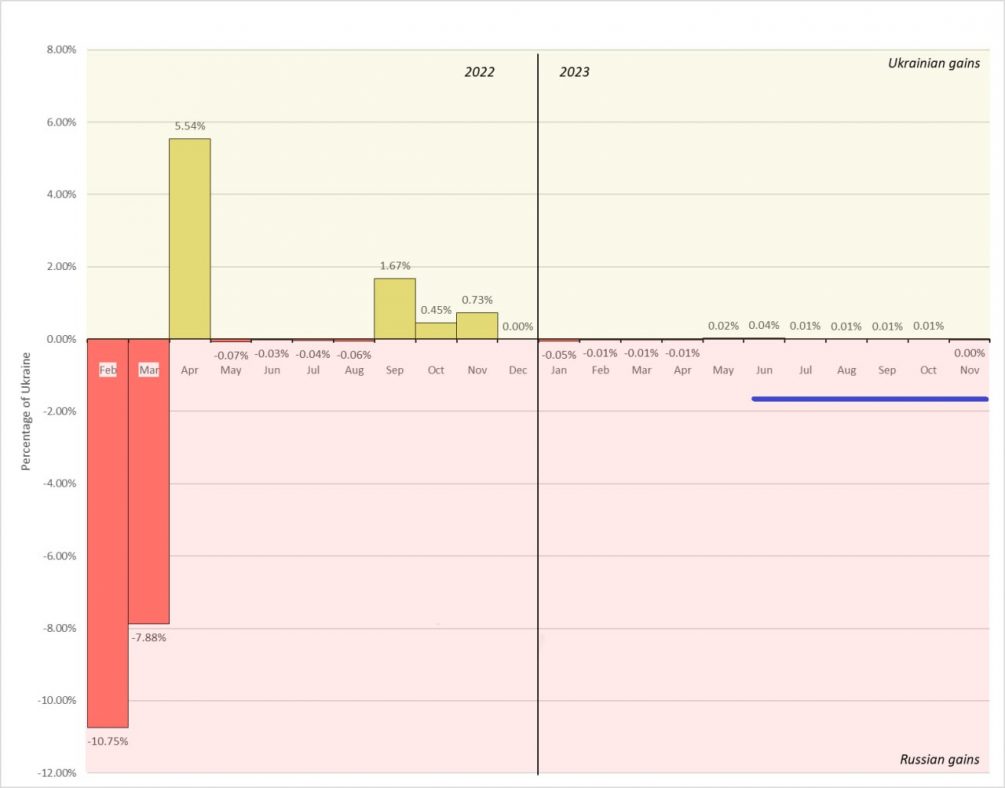Select the yellow September 2022 bar
1005x788 pixels.
(394, 308)
